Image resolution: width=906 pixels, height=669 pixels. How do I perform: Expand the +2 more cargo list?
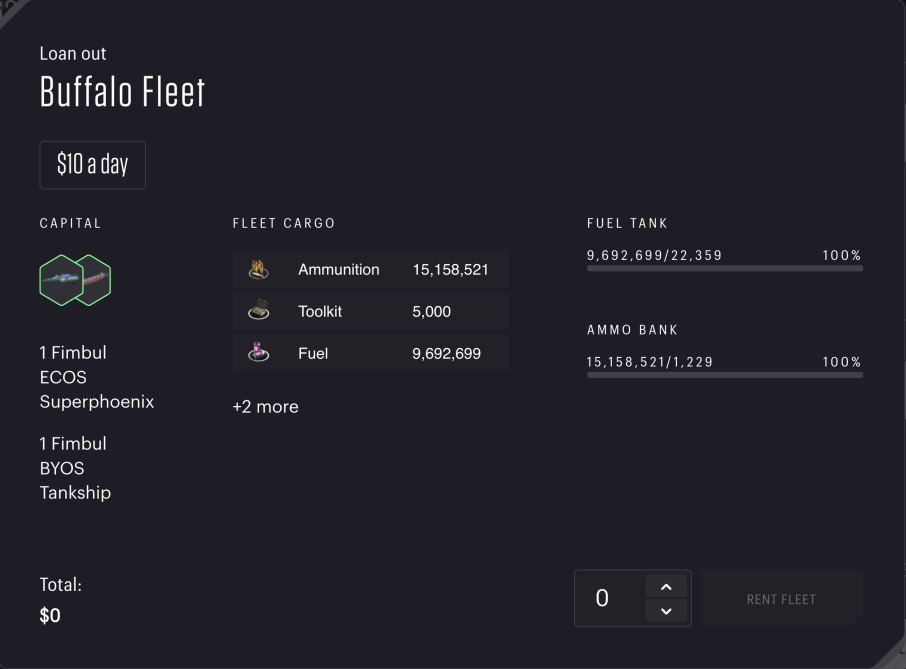point(265,406)
